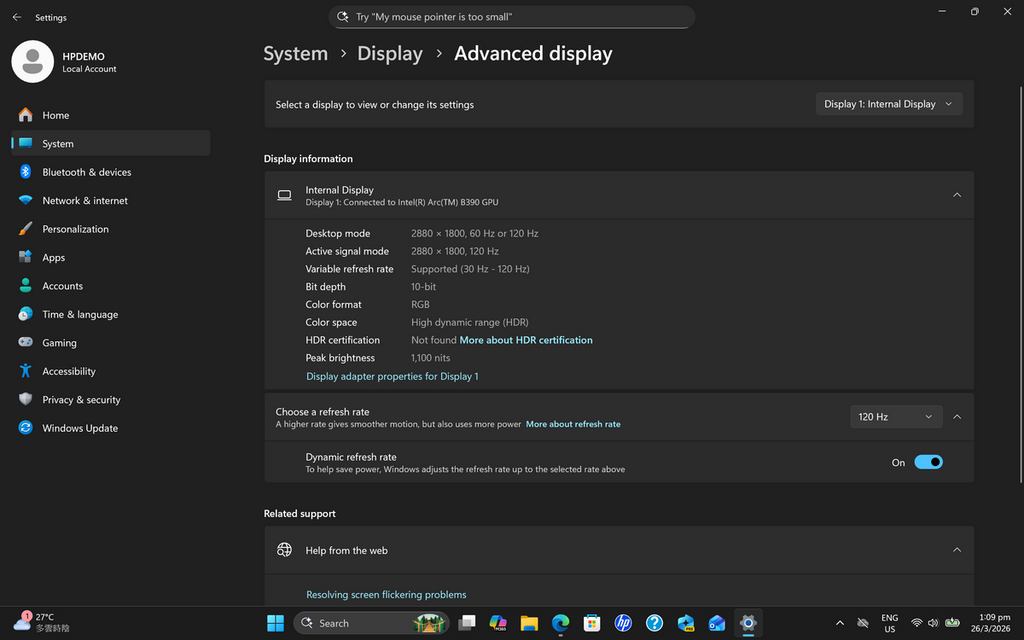The width and height of the screenshot is (1024, 640).
Task: Launch Microsoft Edge from the taskbar
Action: [x=560, y=622]
